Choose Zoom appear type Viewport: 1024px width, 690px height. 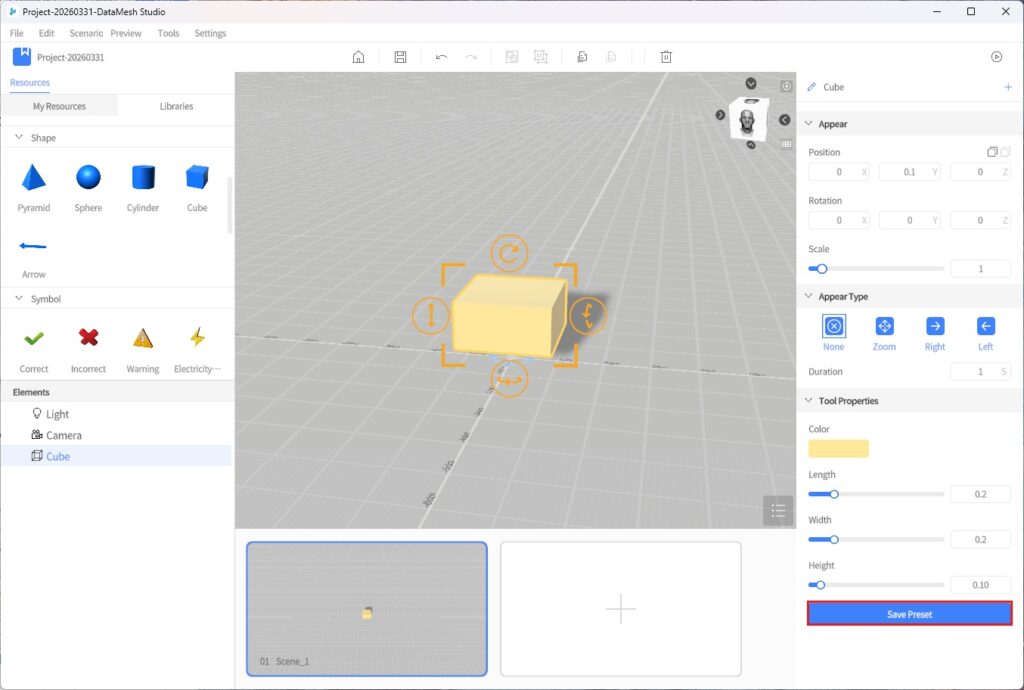[884, 326]
